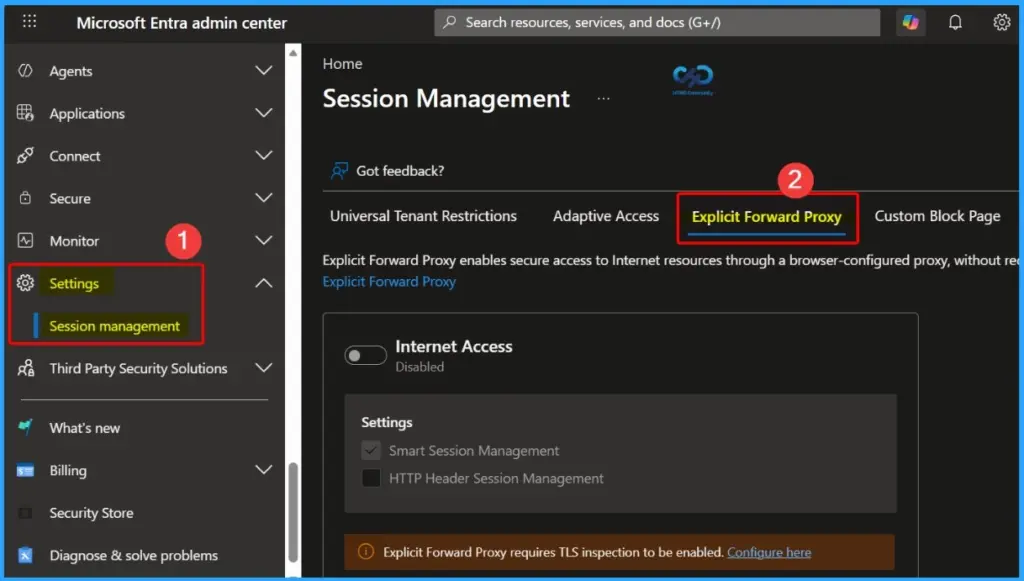This screenshot has width=1024, height=581.
Task: Toggle the Internet Access switch
Action: pos(366,355)
